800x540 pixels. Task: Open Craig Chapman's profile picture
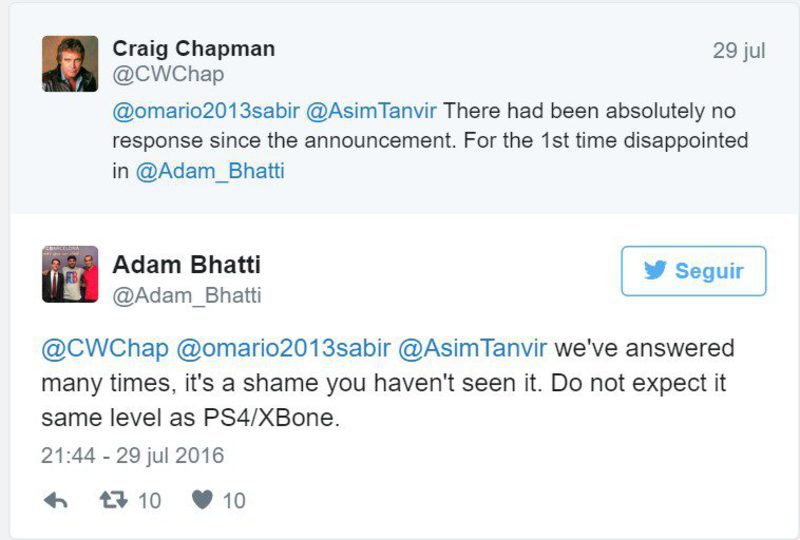coord(69,63)
